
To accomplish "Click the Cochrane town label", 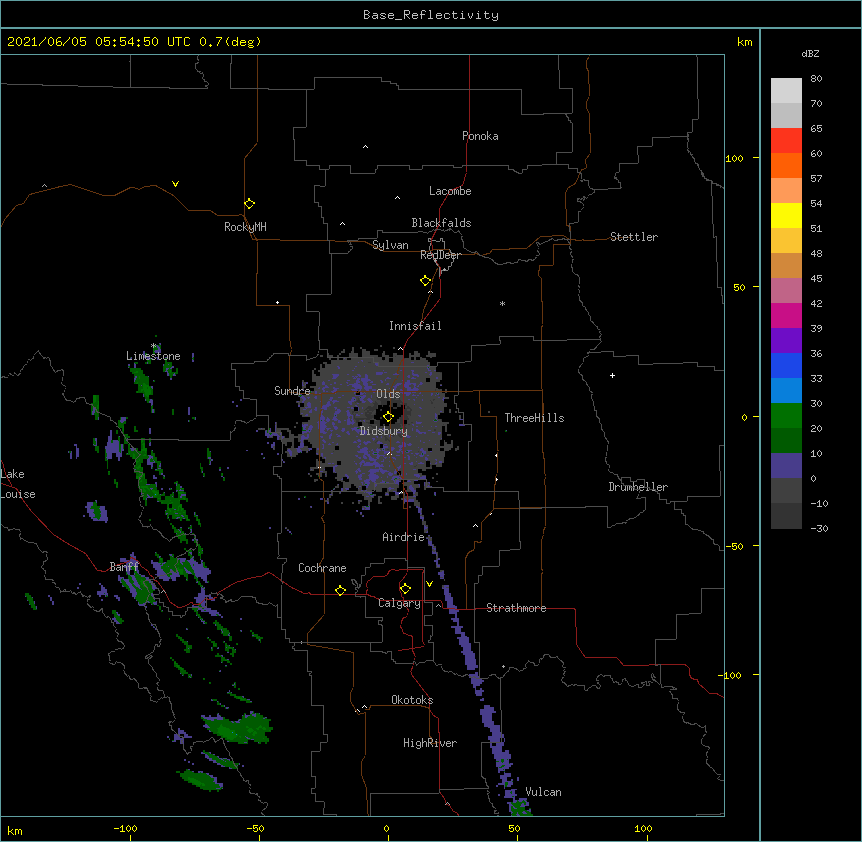I will tap(322, 568).
